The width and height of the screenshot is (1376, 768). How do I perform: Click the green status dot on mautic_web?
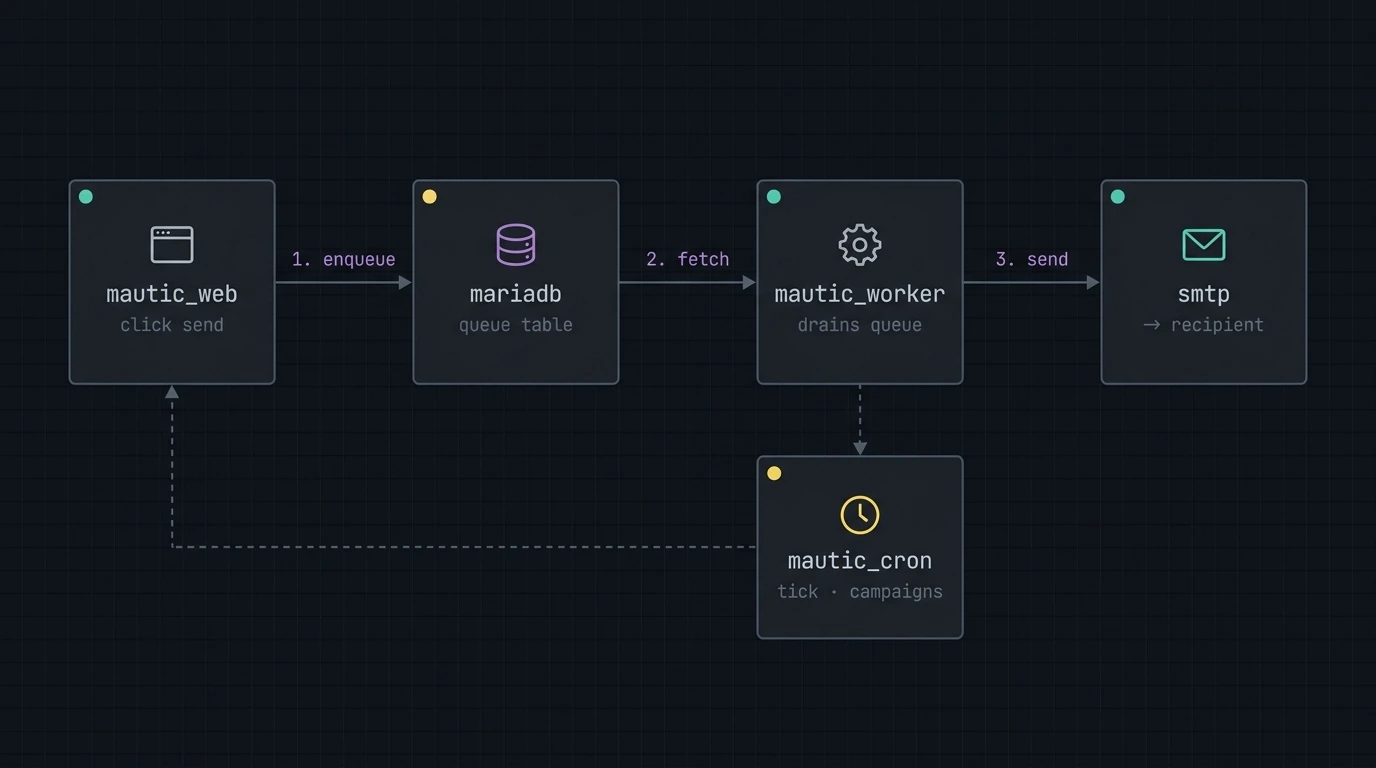click(86, 197)
